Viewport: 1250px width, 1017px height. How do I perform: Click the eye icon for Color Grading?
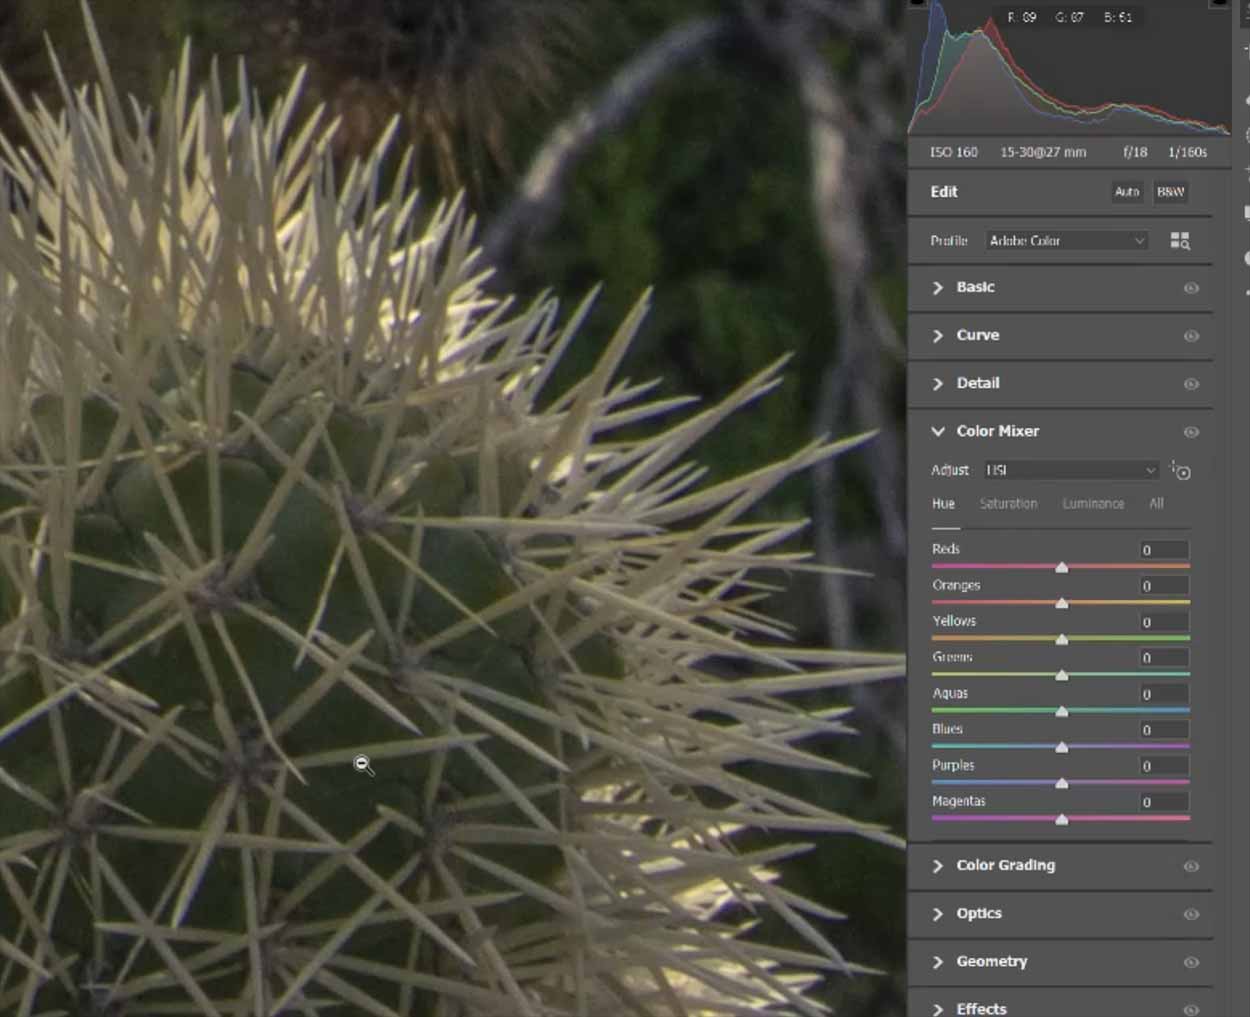(x=1191, y=867)
